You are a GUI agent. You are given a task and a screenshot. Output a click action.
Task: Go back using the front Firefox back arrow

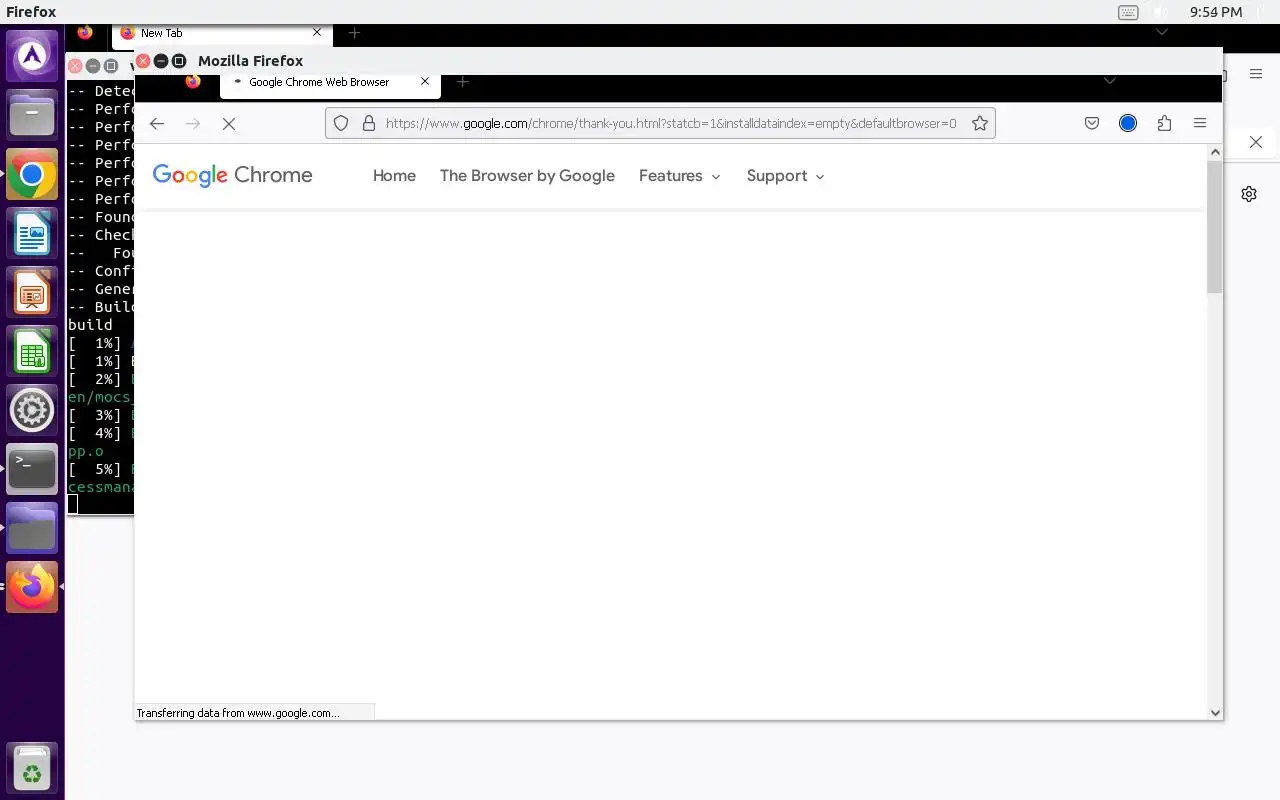point(157,123)
